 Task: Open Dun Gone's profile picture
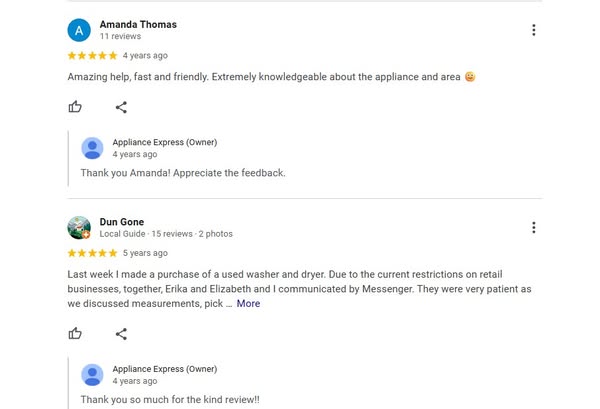tap(79, 228)
